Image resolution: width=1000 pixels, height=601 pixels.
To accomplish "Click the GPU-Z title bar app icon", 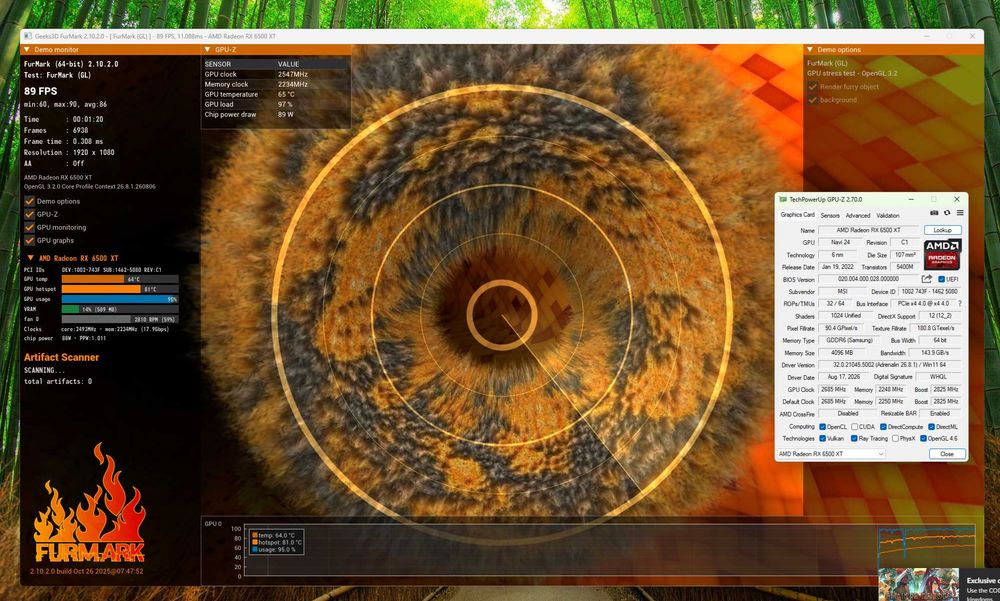I will tap(783, 200).
